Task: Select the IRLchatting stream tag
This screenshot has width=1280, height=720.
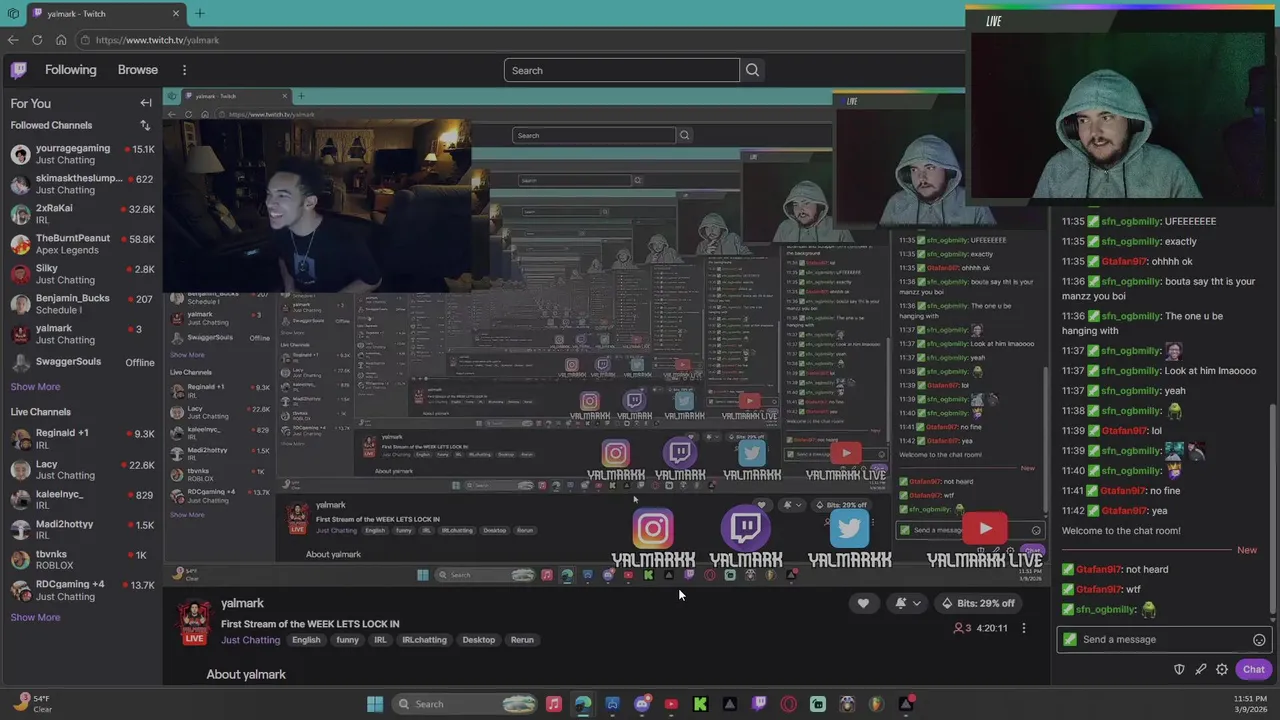Action: click(424, 640)
